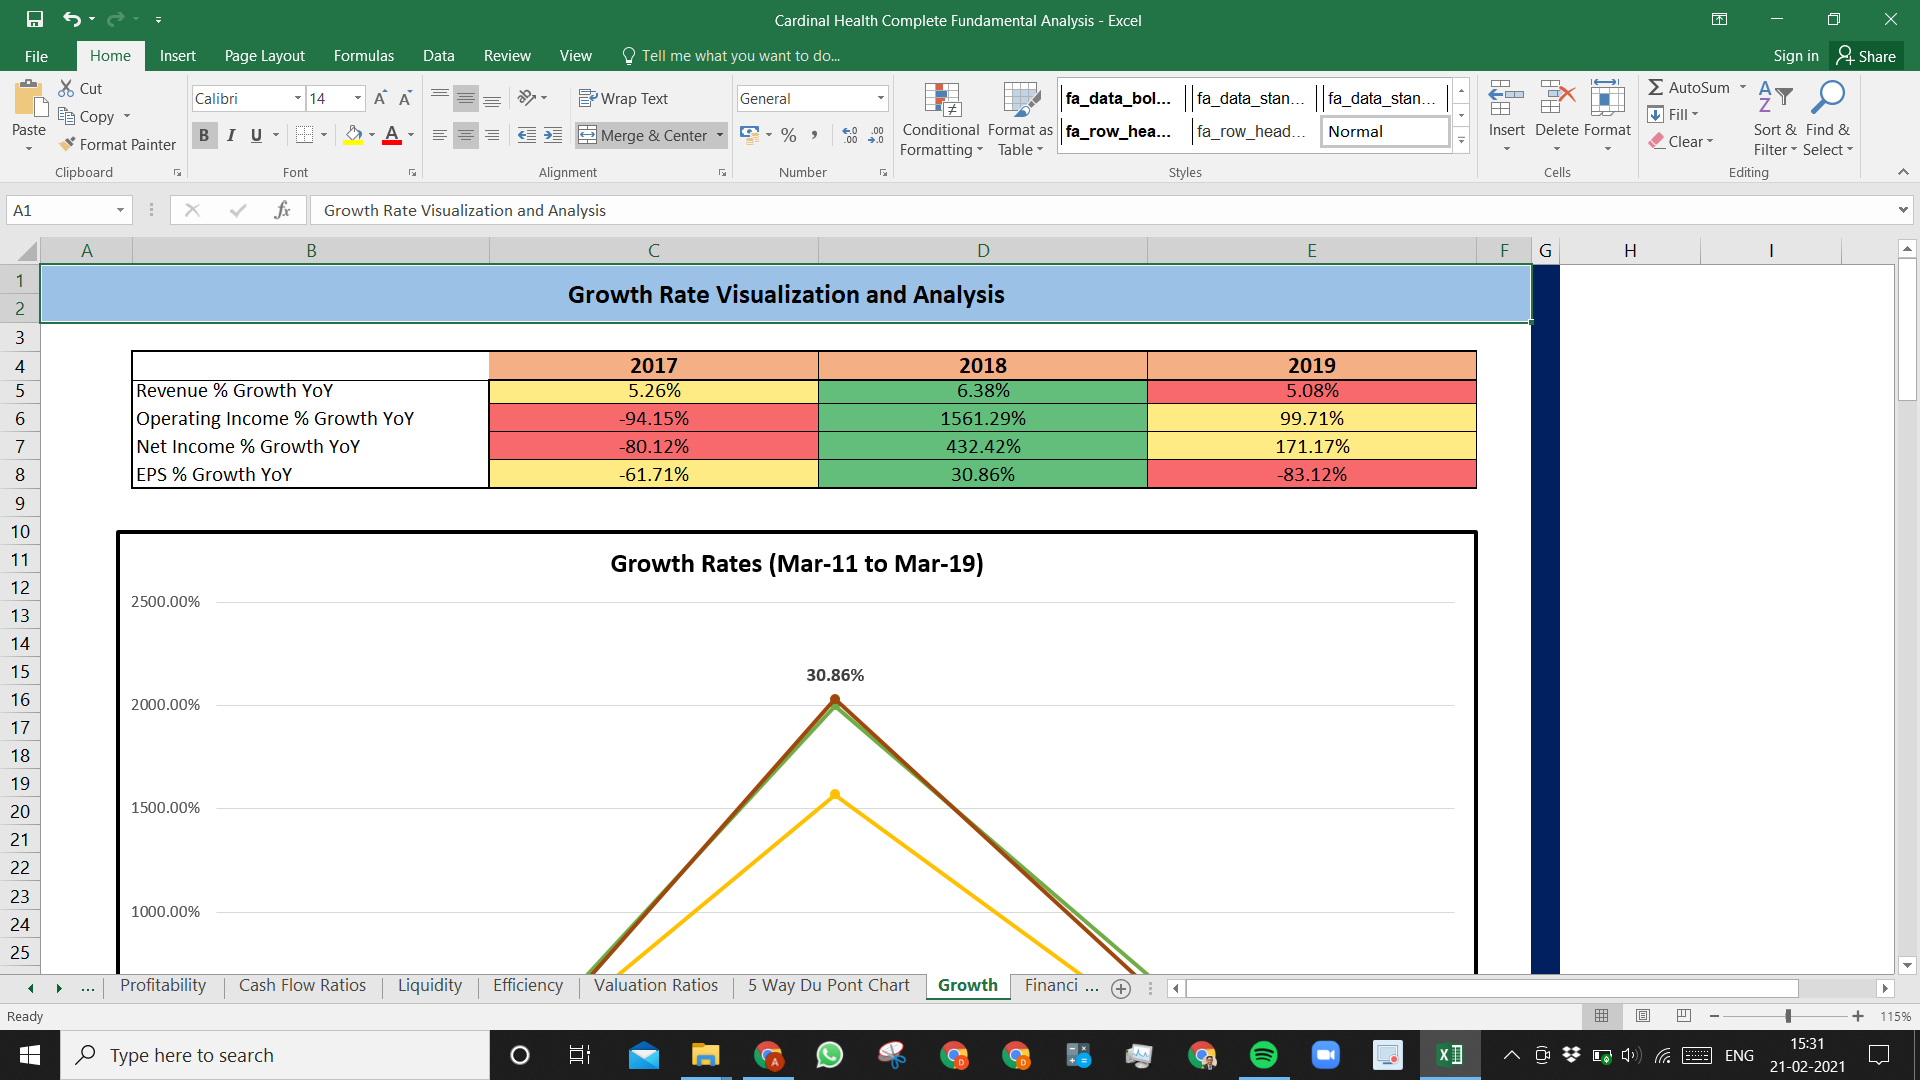
Task: Expand the Name Box dropdown
Action: (120, 210)
